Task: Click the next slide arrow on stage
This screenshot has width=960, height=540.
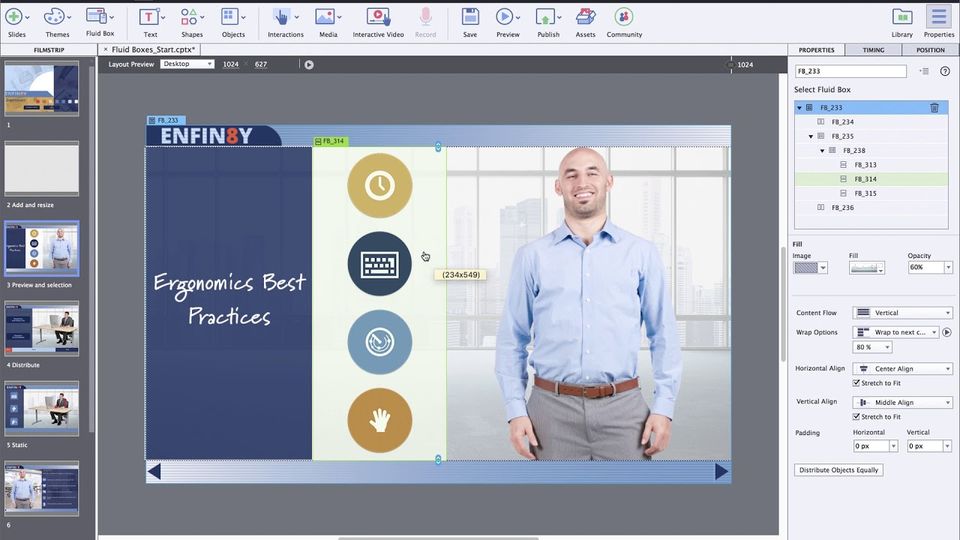Action: 722,471
